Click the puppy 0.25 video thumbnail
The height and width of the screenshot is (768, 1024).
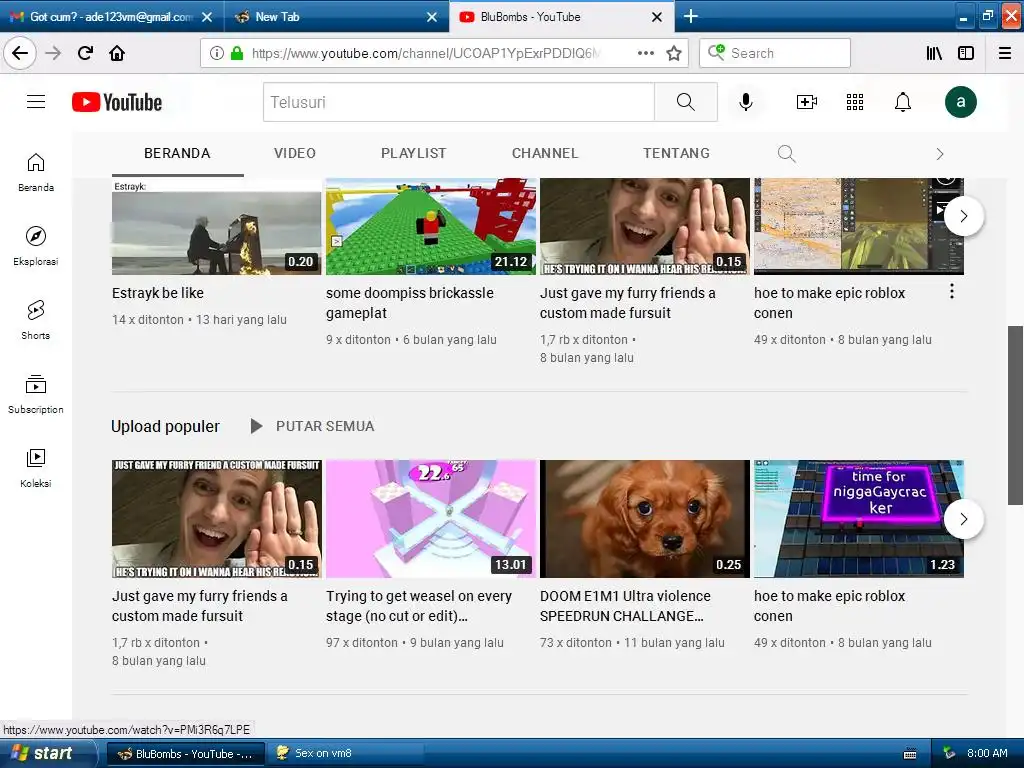coord(645,519)
